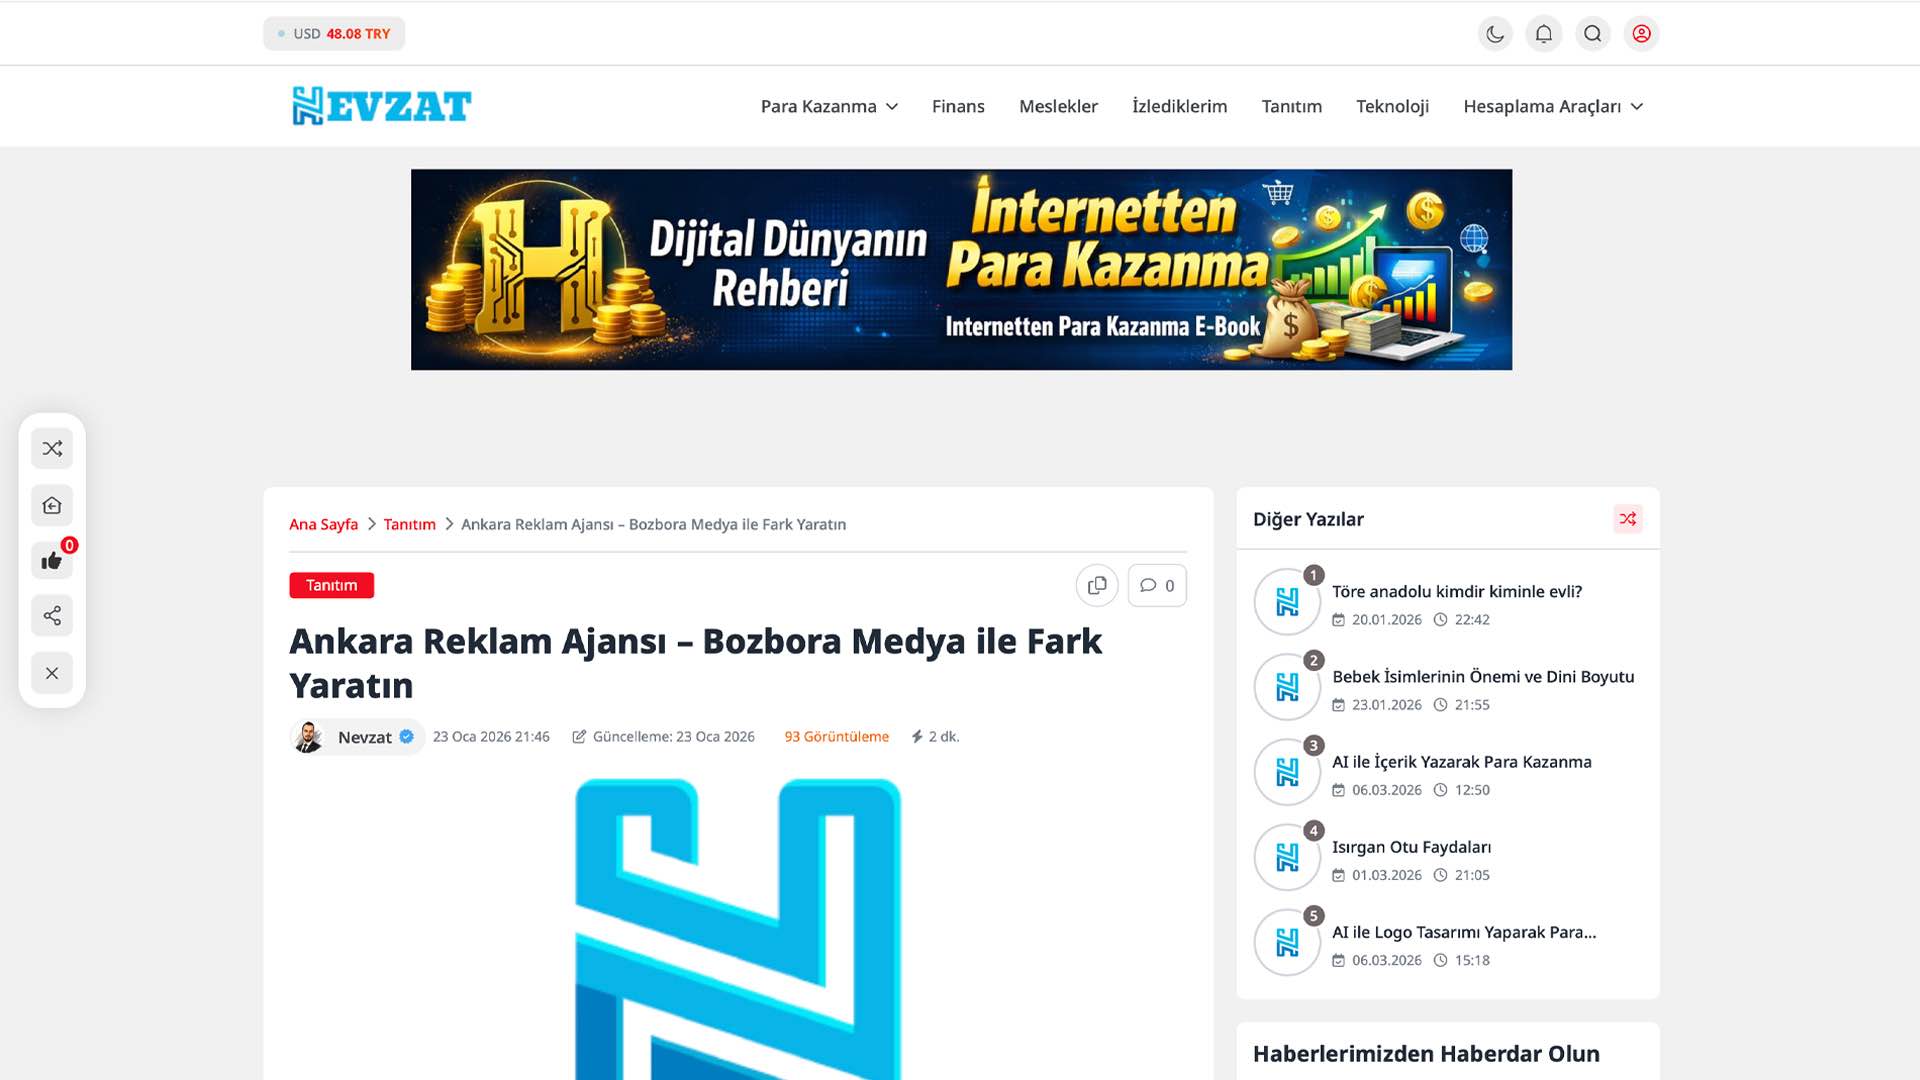
Task: Click the author avatar photo beside Nevzat
Action: (x=307, y=737)
